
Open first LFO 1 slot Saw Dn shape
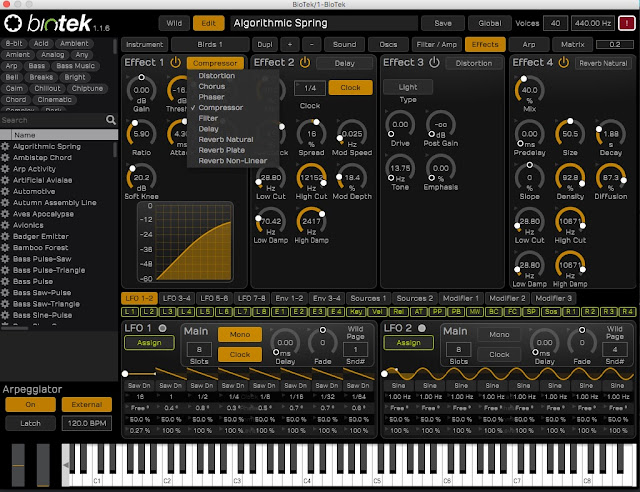(x=139, y=385)
